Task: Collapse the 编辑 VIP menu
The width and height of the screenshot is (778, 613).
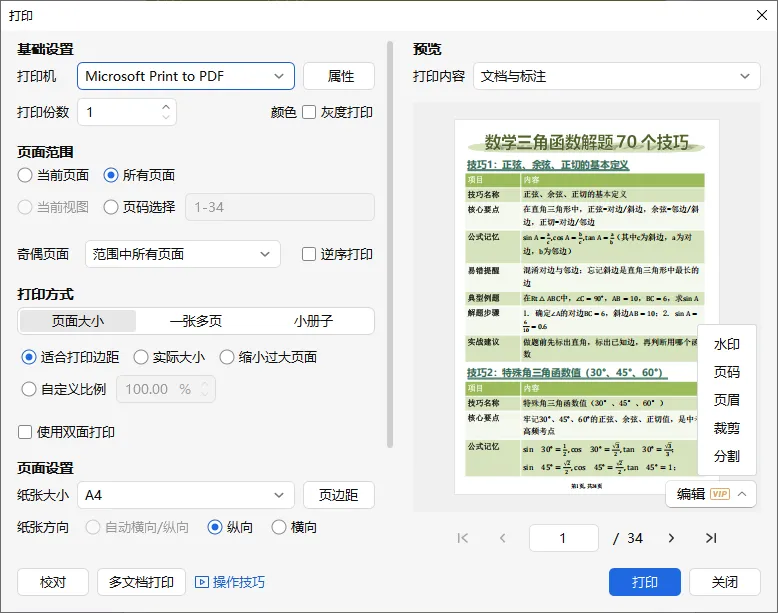Action: click(x=742, y=494)
